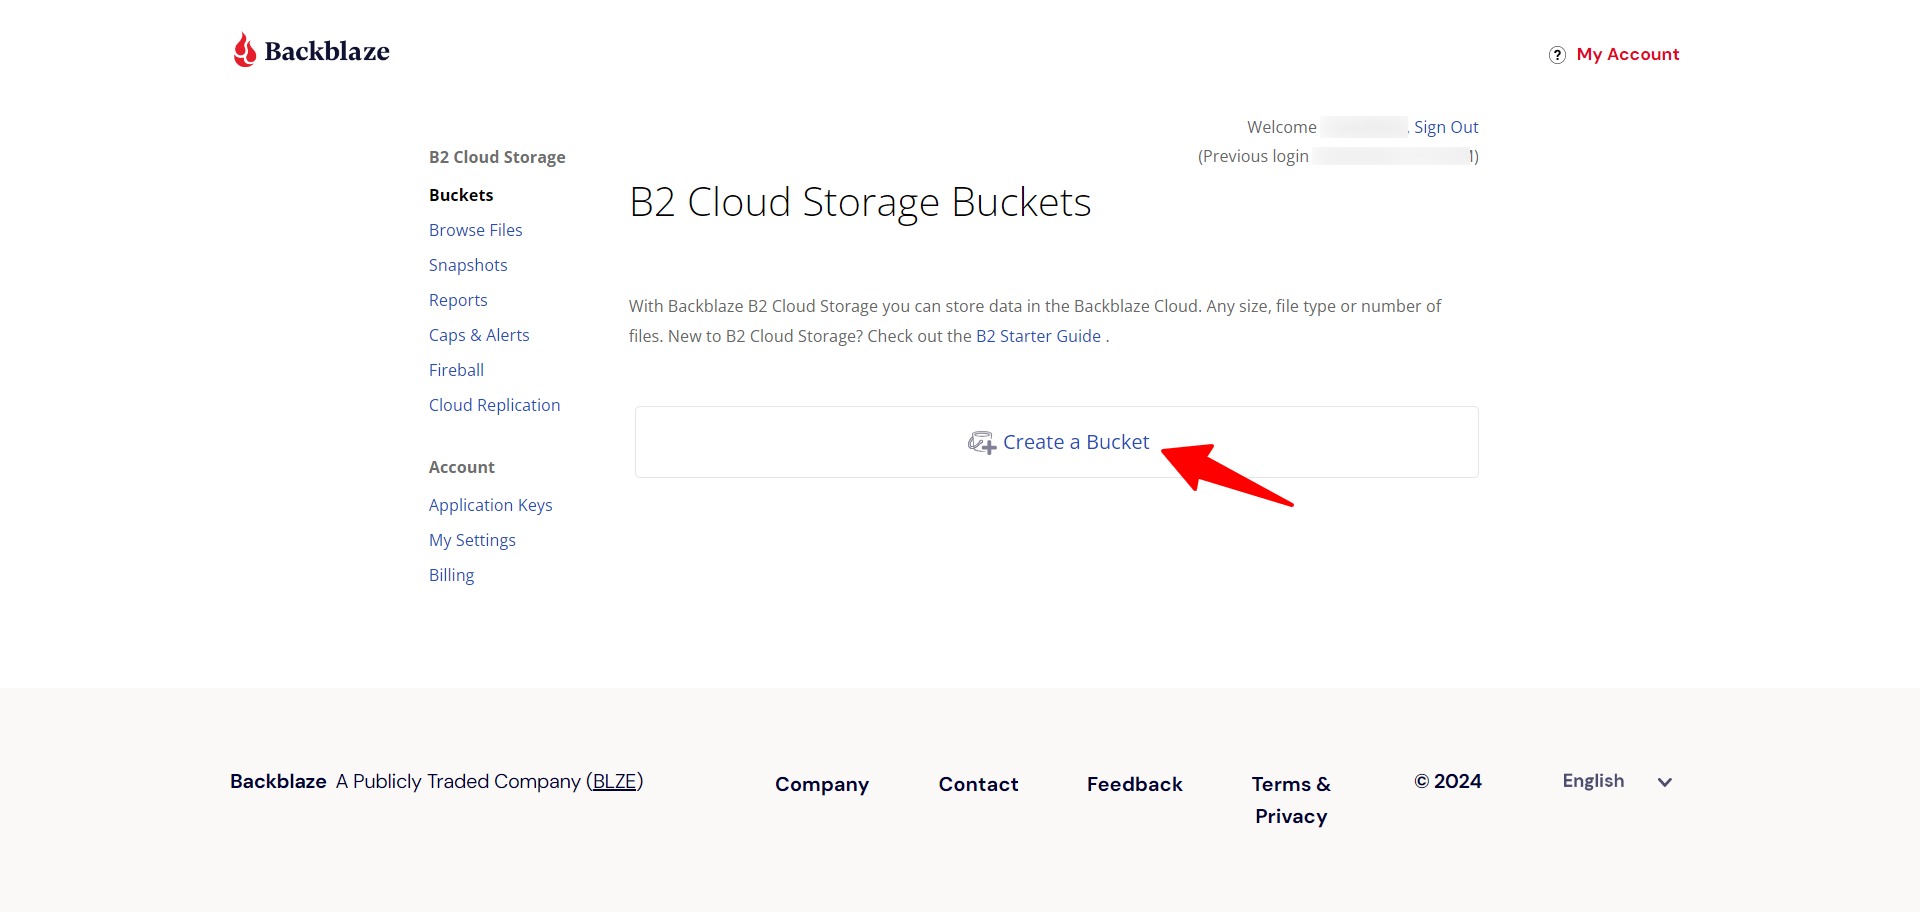Open Caps & Alerts settings
This screenshot has width=1920, height=912.
click(479, 335)
